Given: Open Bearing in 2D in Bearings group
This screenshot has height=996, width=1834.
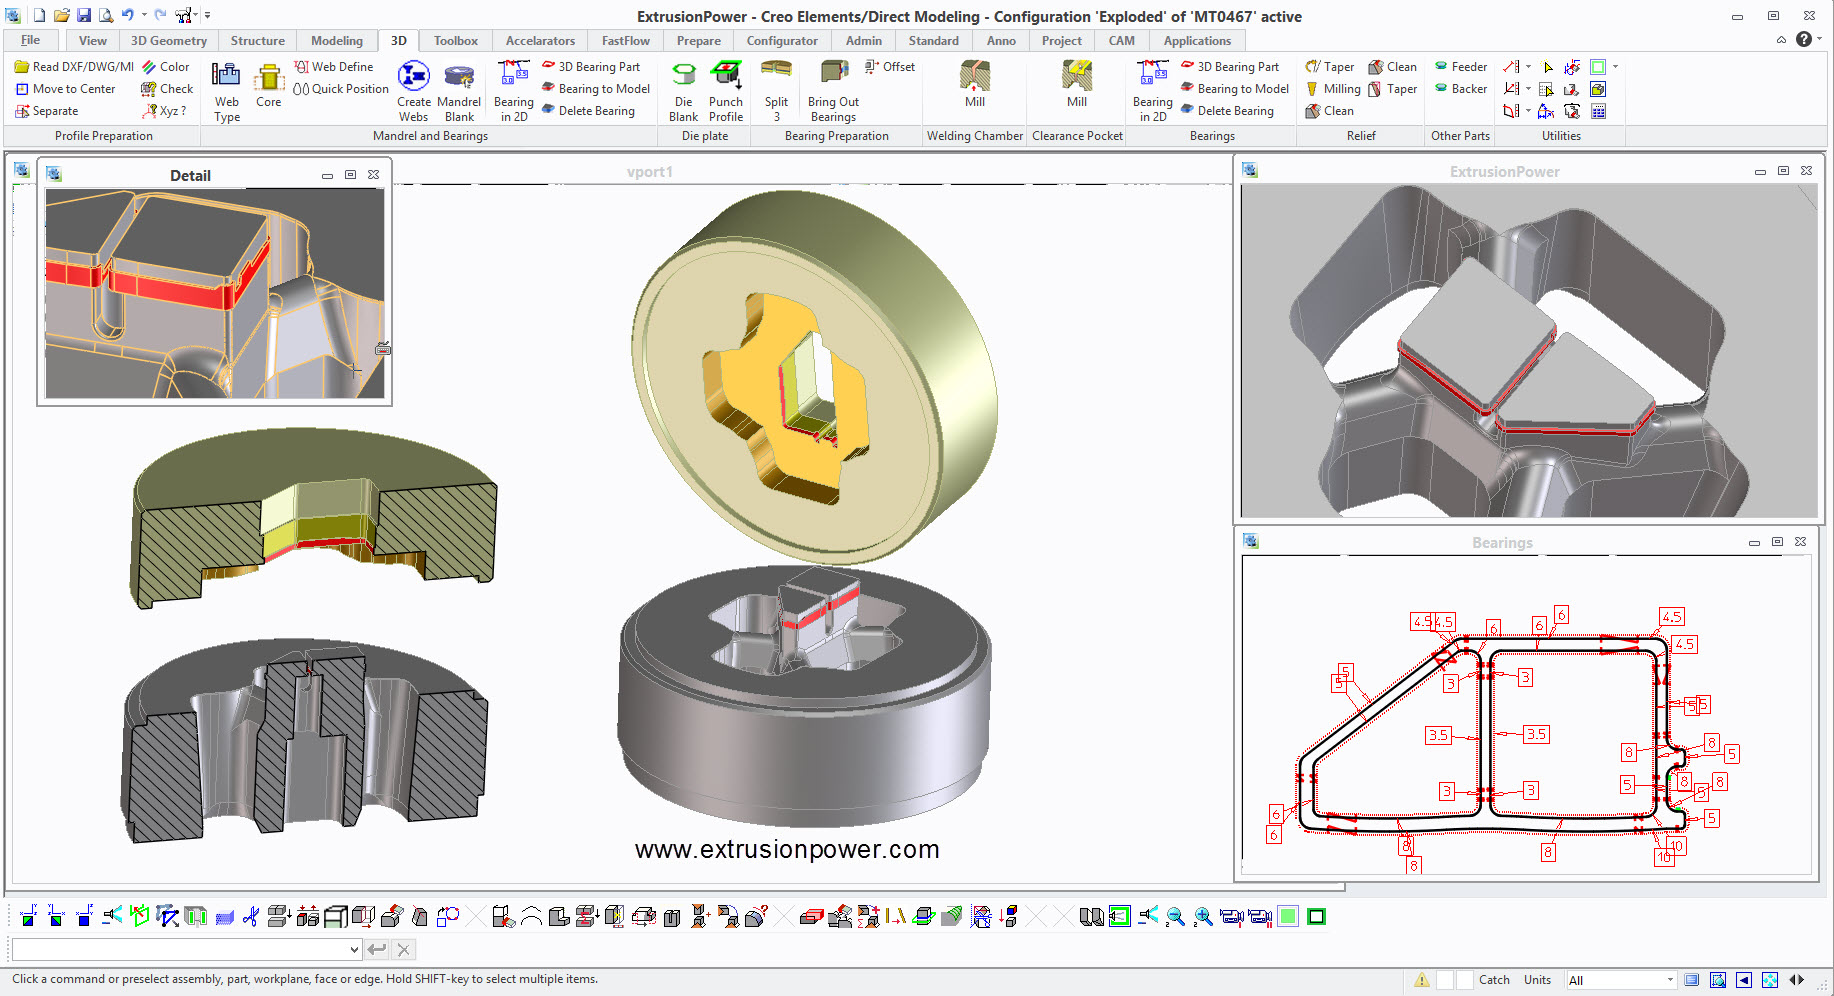Looking at the screenshot, I should (1153, 90).
